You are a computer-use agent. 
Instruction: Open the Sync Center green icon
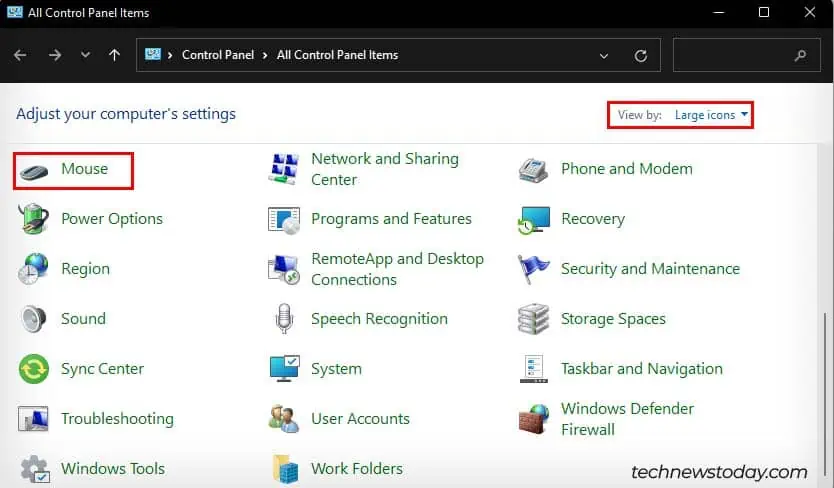(34, 369)
